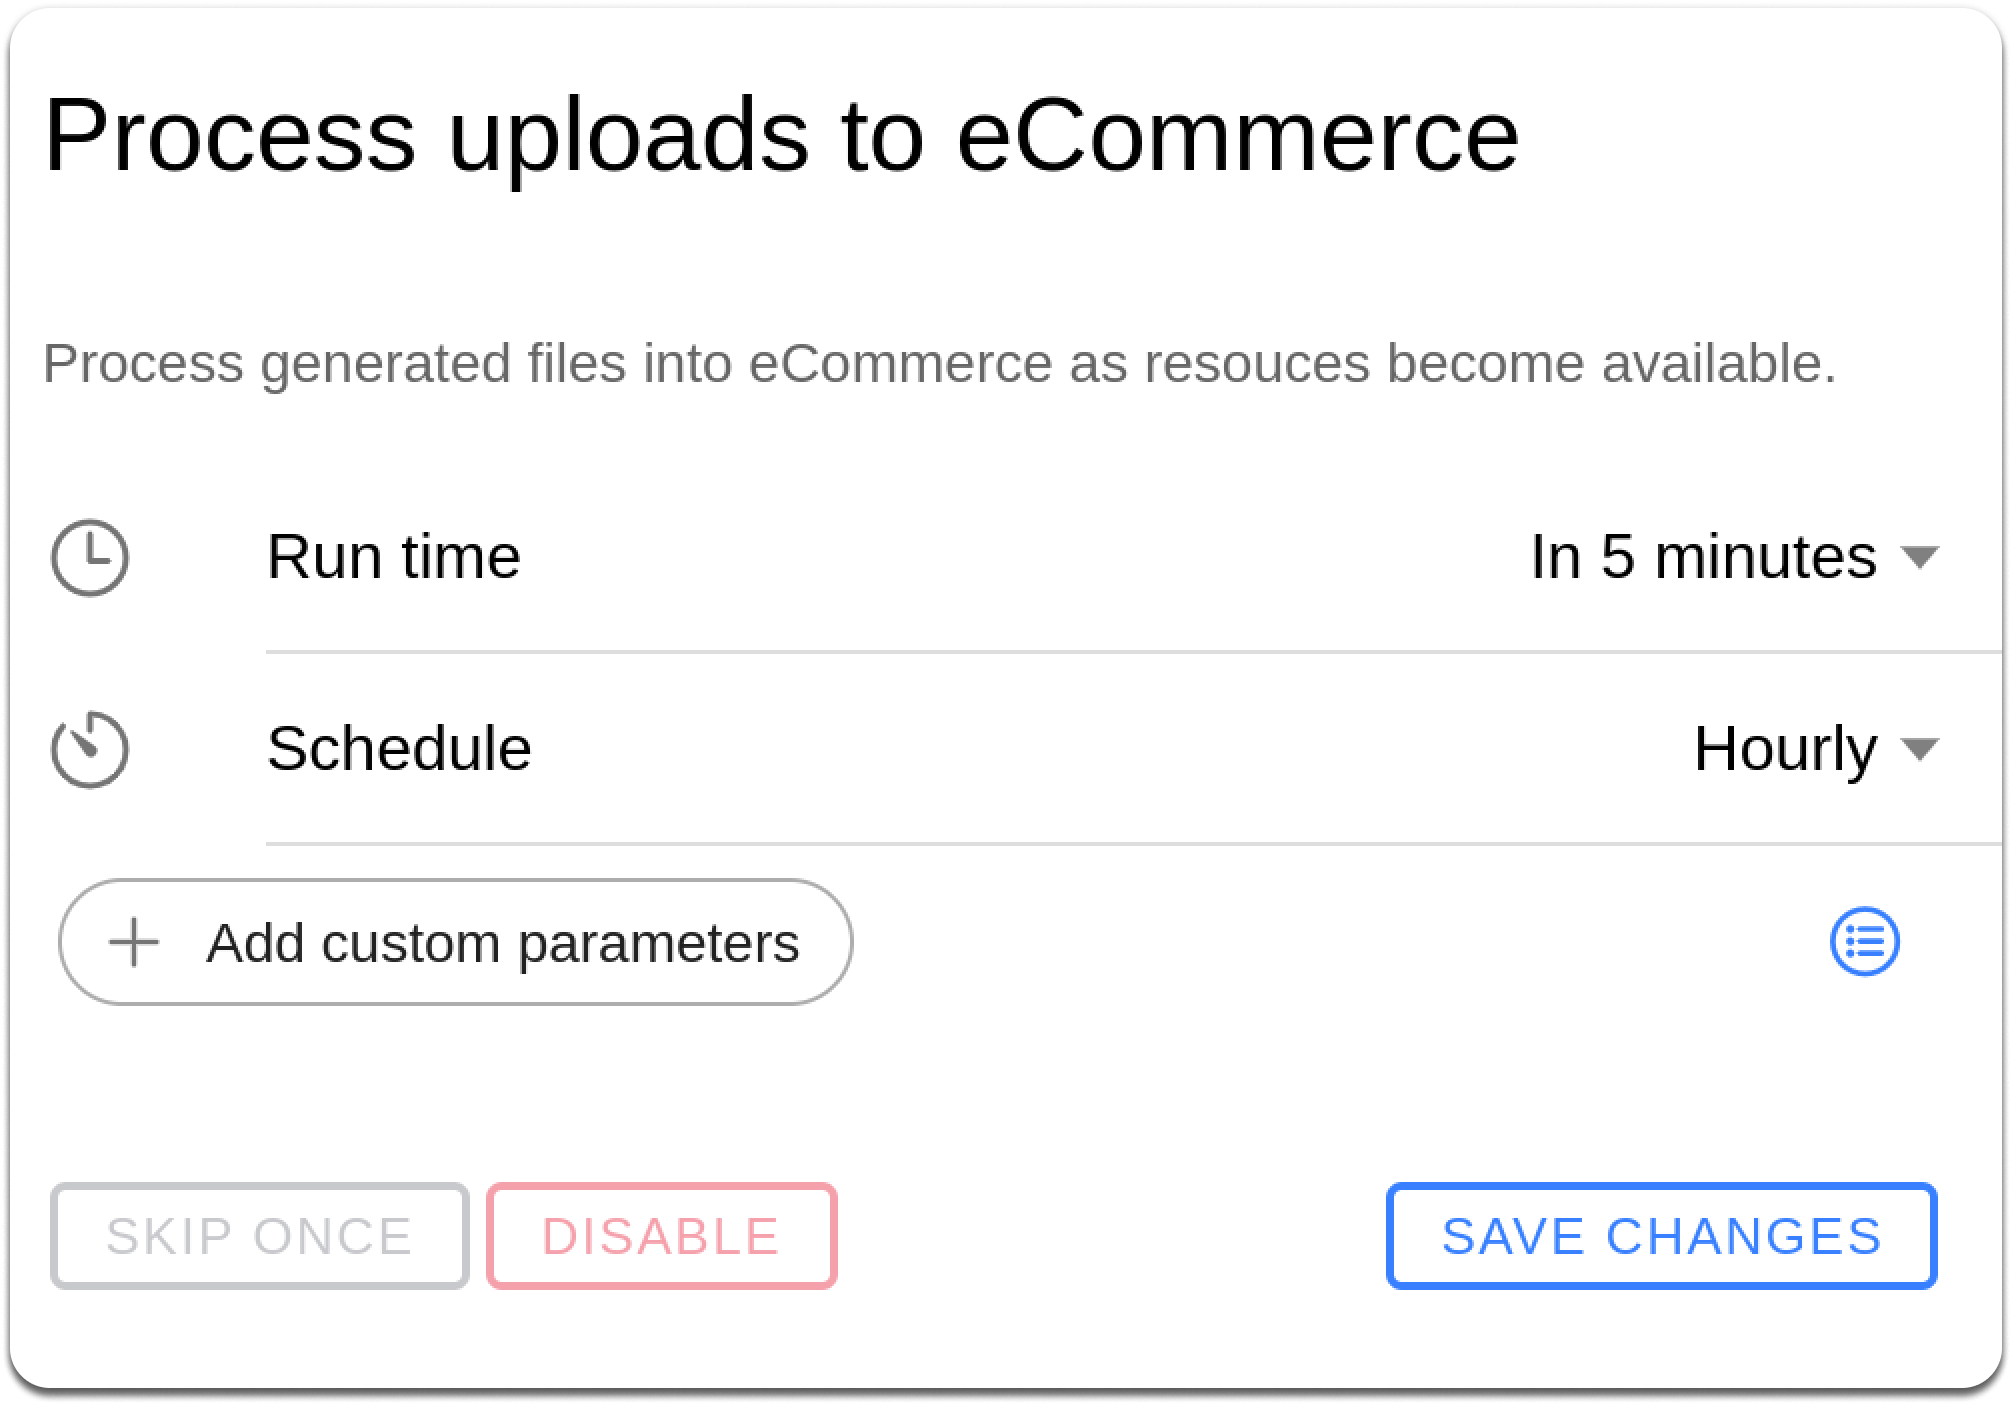This screenshot has height=1404, width=2012.
Task: Click the plus icon for custom parameters
Action: (134, 943)
